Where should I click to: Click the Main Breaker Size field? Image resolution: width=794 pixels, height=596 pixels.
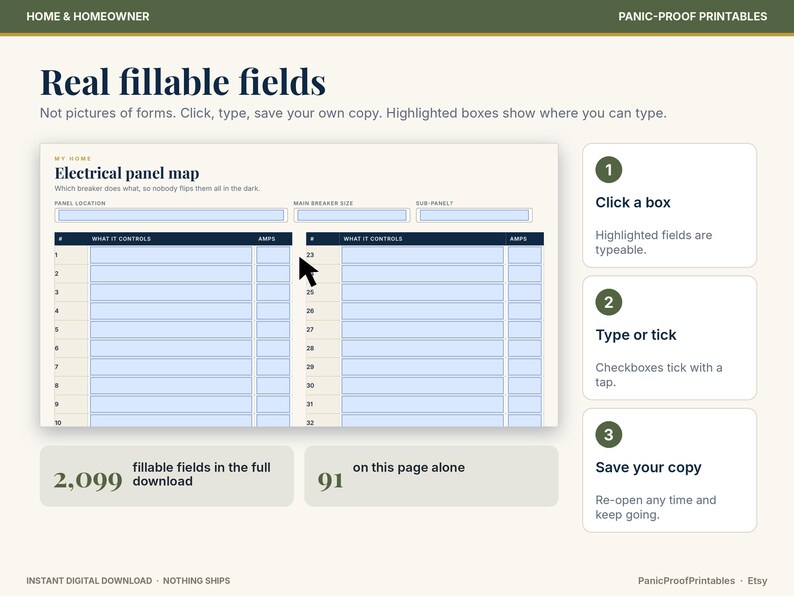pos(351,215)
